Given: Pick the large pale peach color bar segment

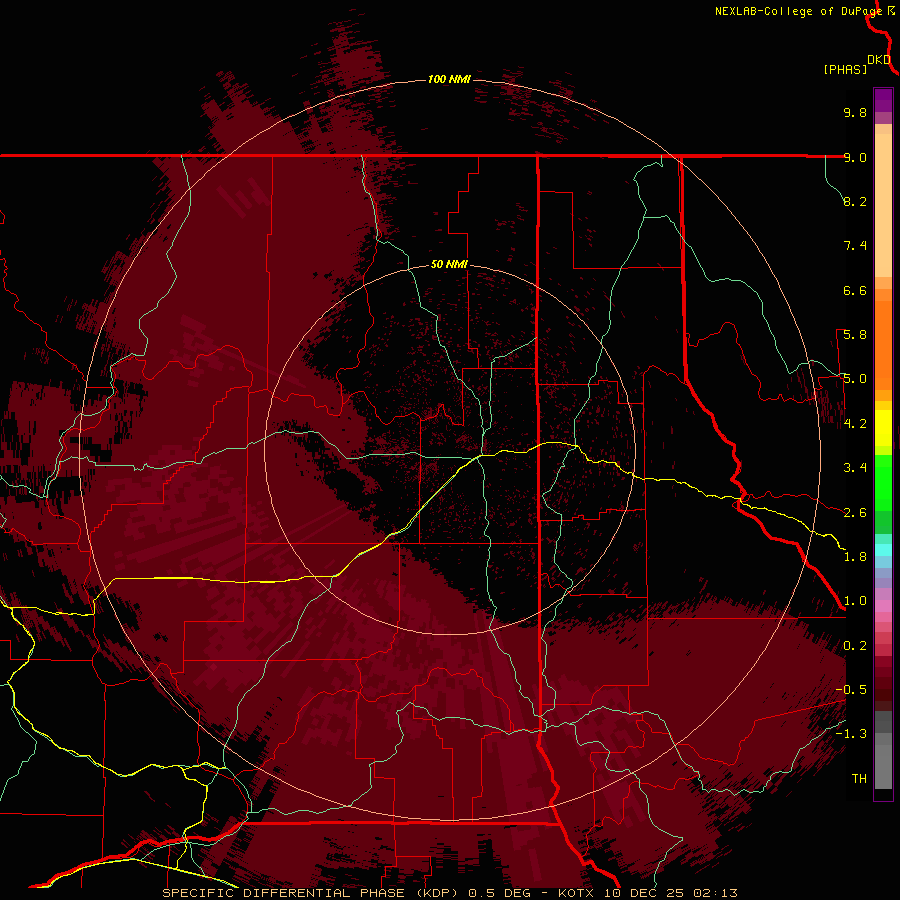Looking at the screenshot, I should pos(883,205).
